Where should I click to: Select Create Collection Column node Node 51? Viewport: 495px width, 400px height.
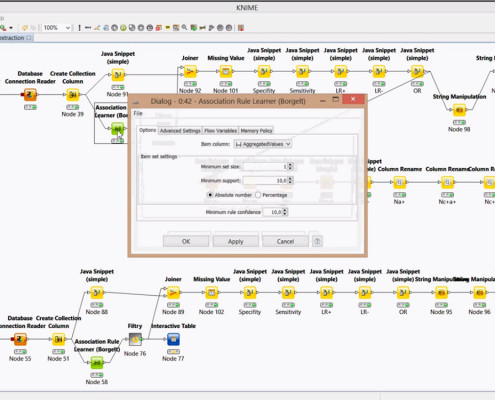pos(59,339)
